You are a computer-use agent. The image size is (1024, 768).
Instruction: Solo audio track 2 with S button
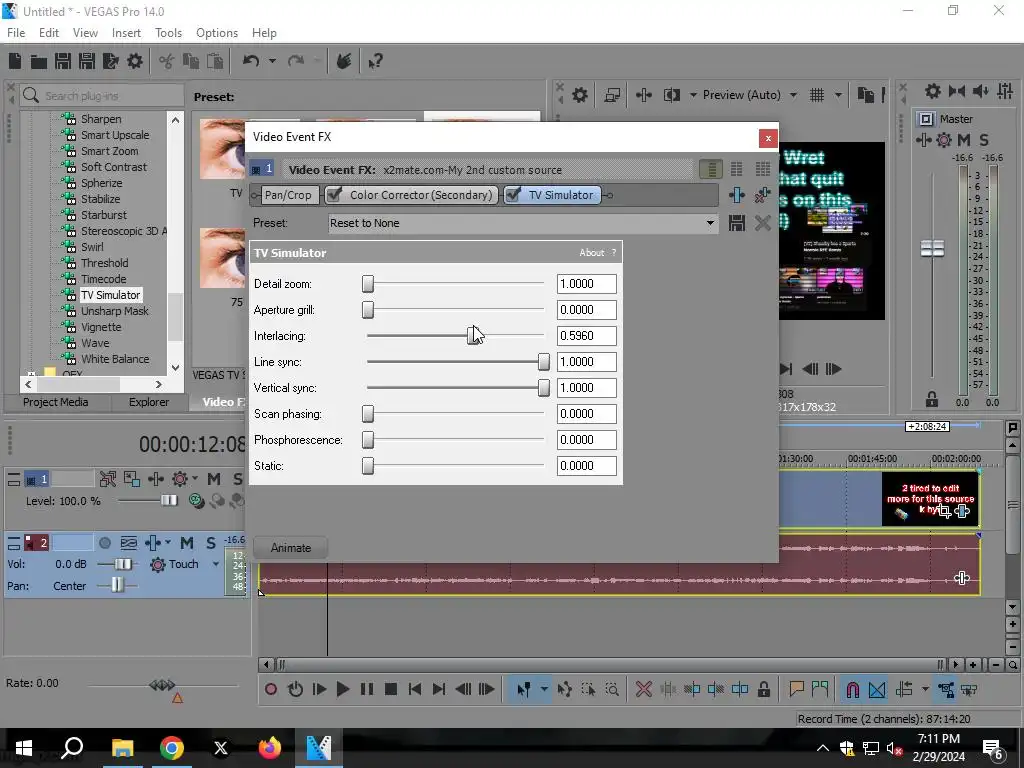[x=211, y=543]
